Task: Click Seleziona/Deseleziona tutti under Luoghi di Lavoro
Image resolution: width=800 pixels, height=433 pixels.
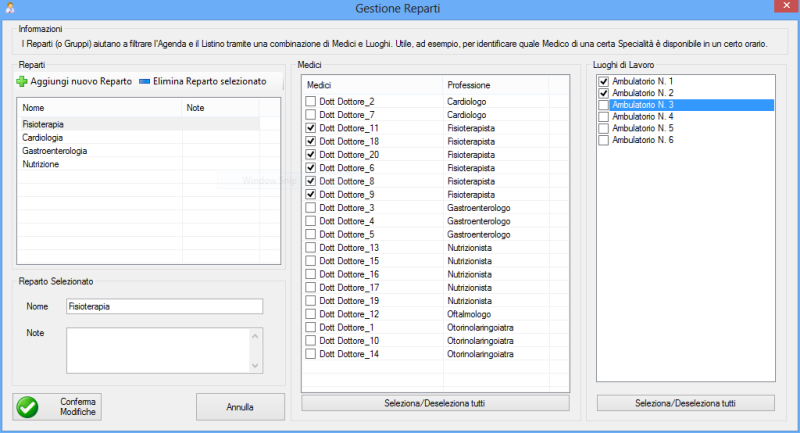Action: [x=686, y=403]
